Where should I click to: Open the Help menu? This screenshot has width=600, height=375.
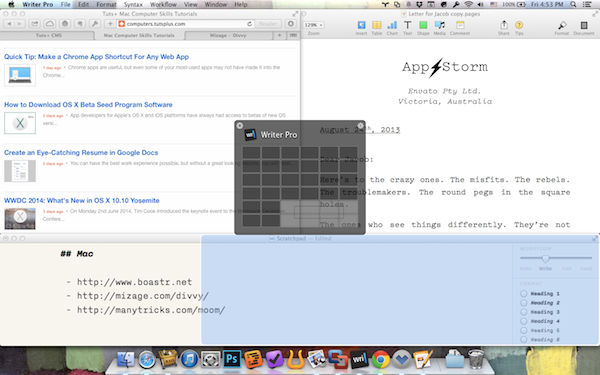click(241, 5)
